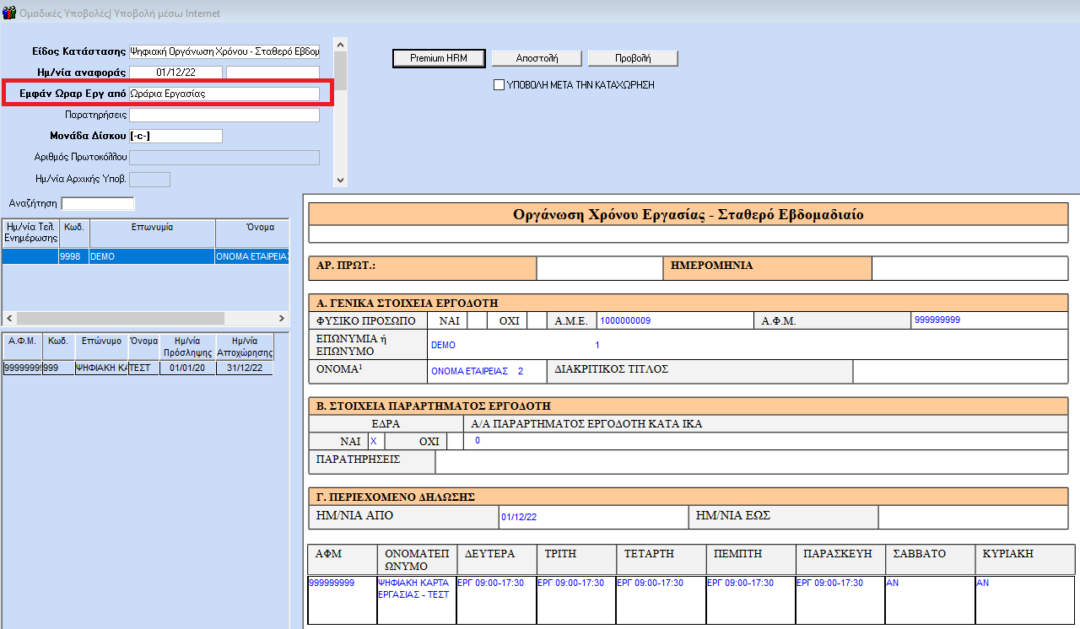This screenshot has height=629, width=1080.
Task: Open the Εμφάν Ωραρ Εργ από field
Action: pos(224,94)
